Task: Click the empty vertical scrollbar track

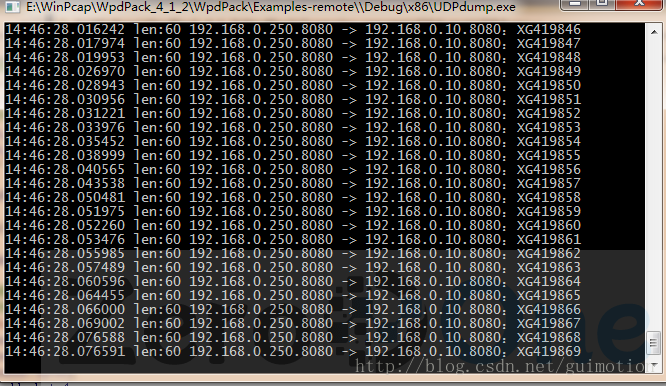Action: 653,183
